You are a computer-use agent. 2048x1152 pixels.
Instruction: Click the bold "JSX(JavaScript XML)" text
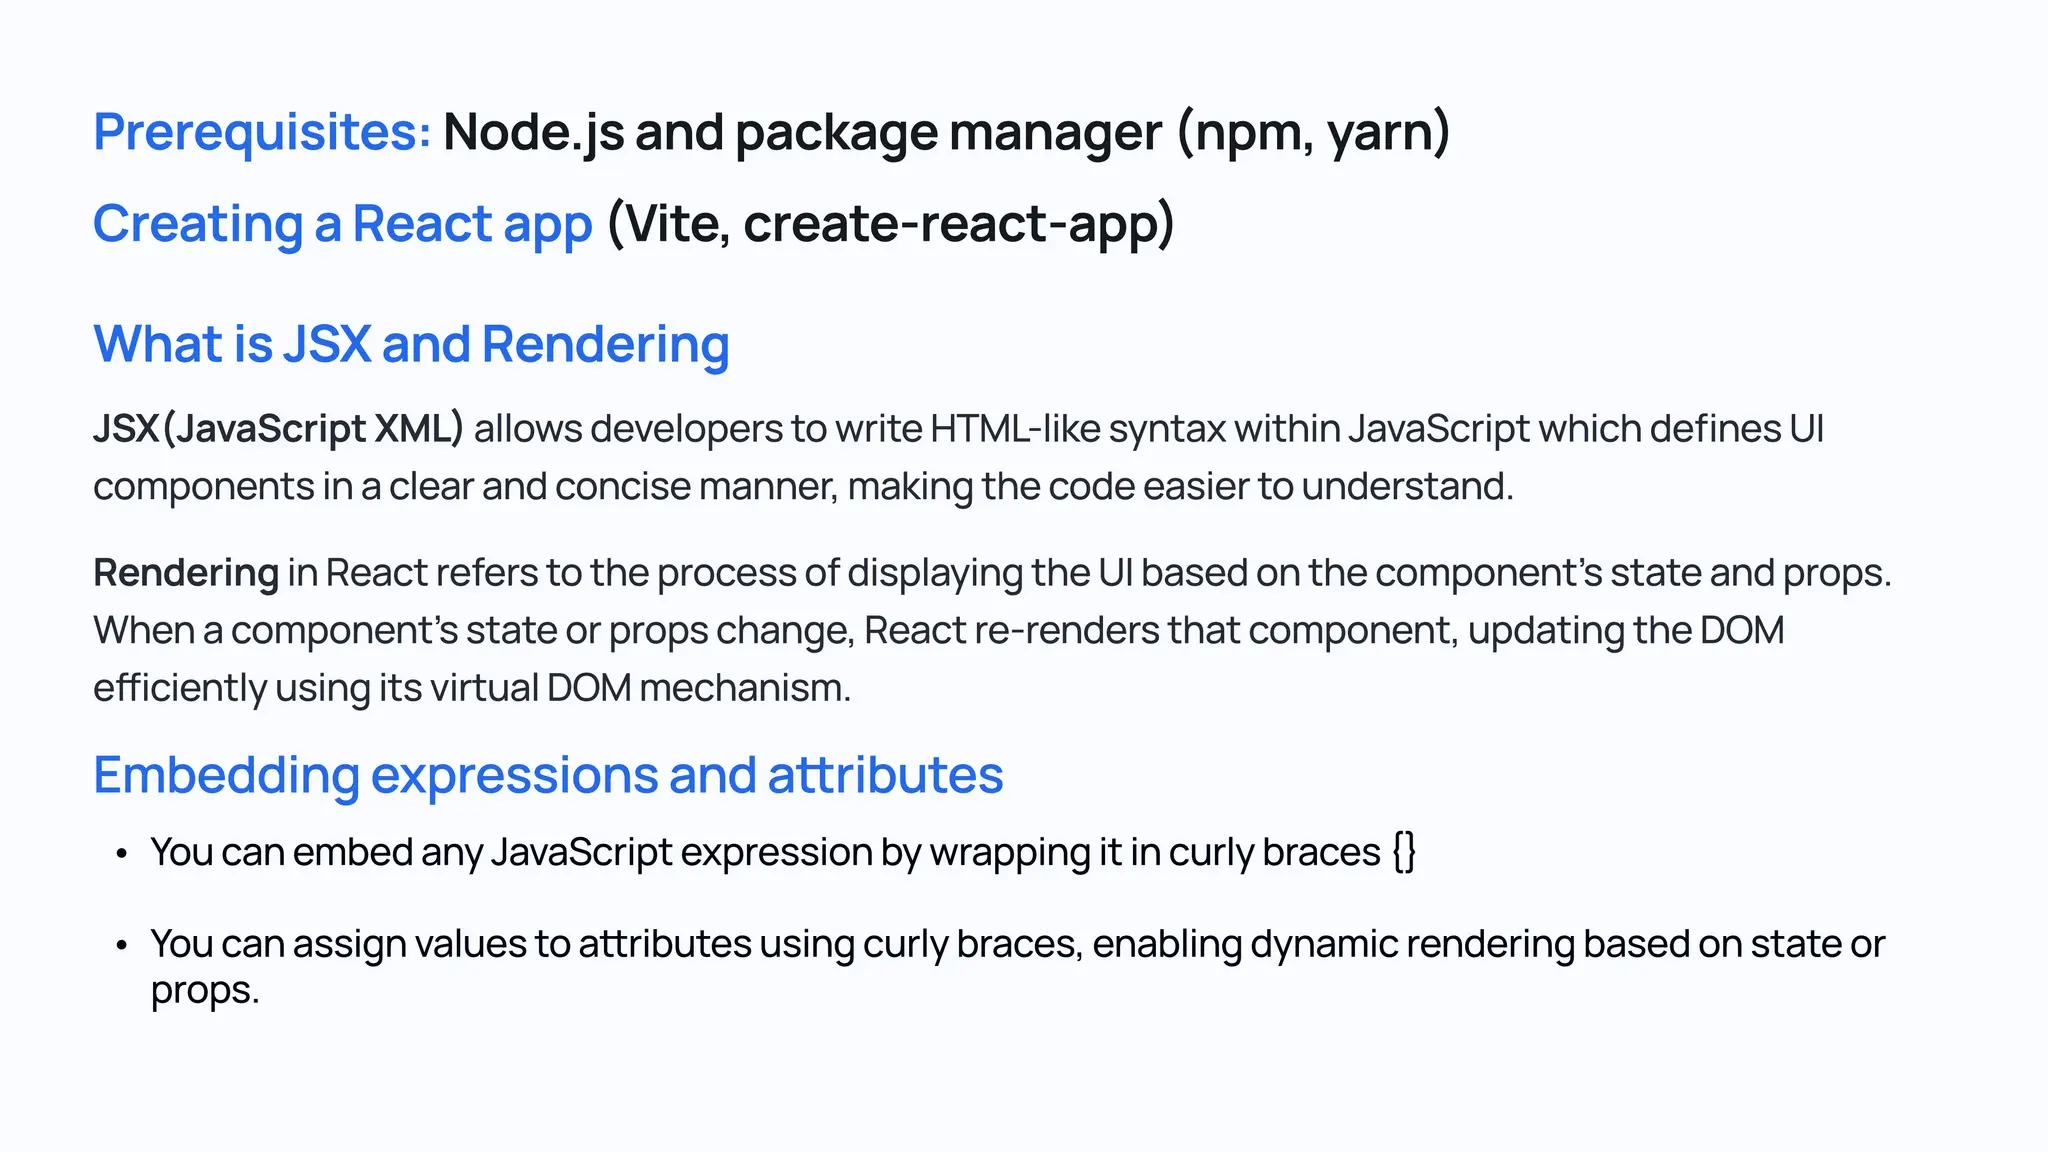coord(278,429)
